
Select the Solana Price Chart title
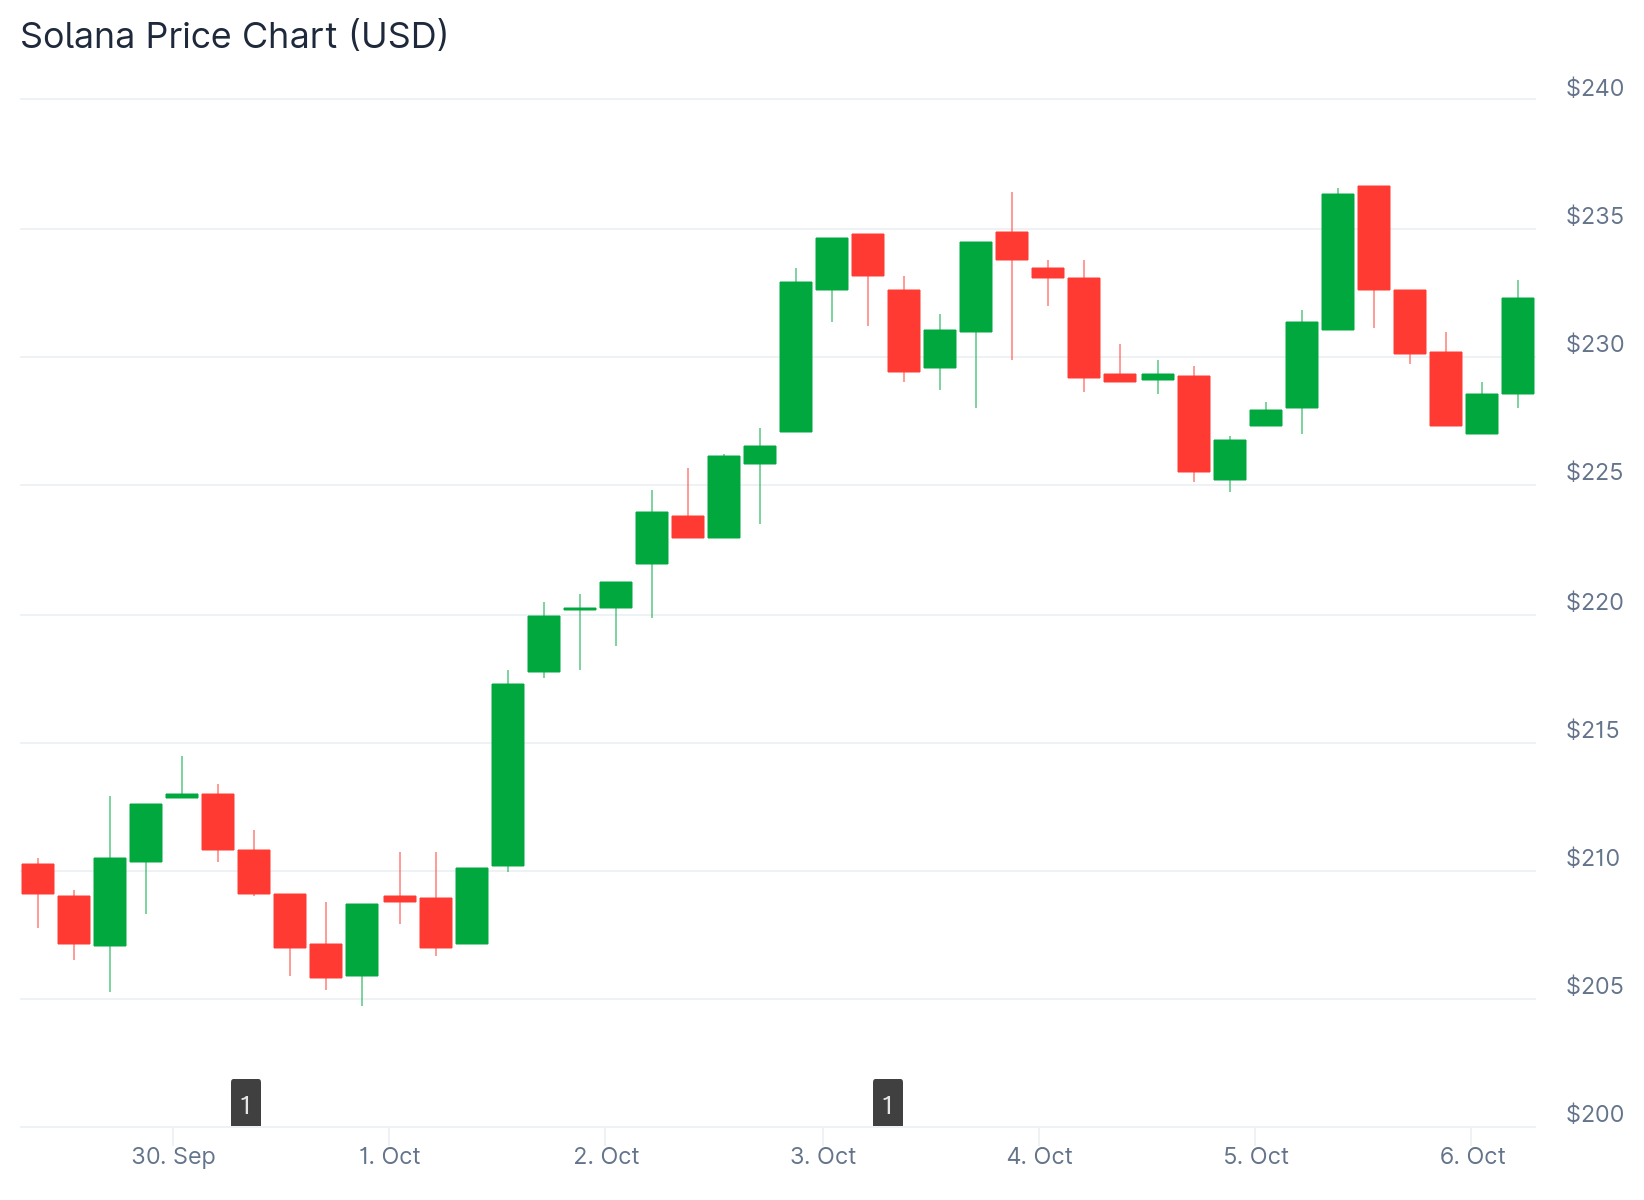[234, 36]
